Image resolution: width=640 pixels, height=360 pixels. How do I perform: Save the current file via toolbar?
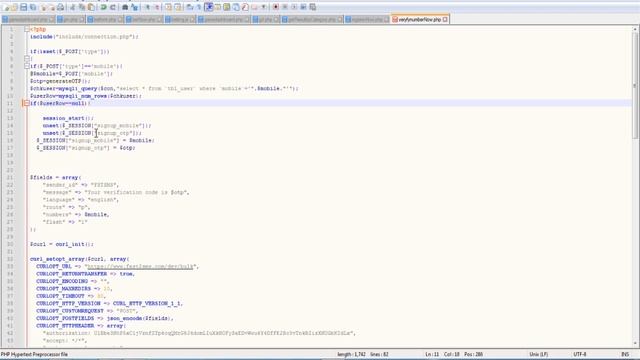(x=24, y=7)
